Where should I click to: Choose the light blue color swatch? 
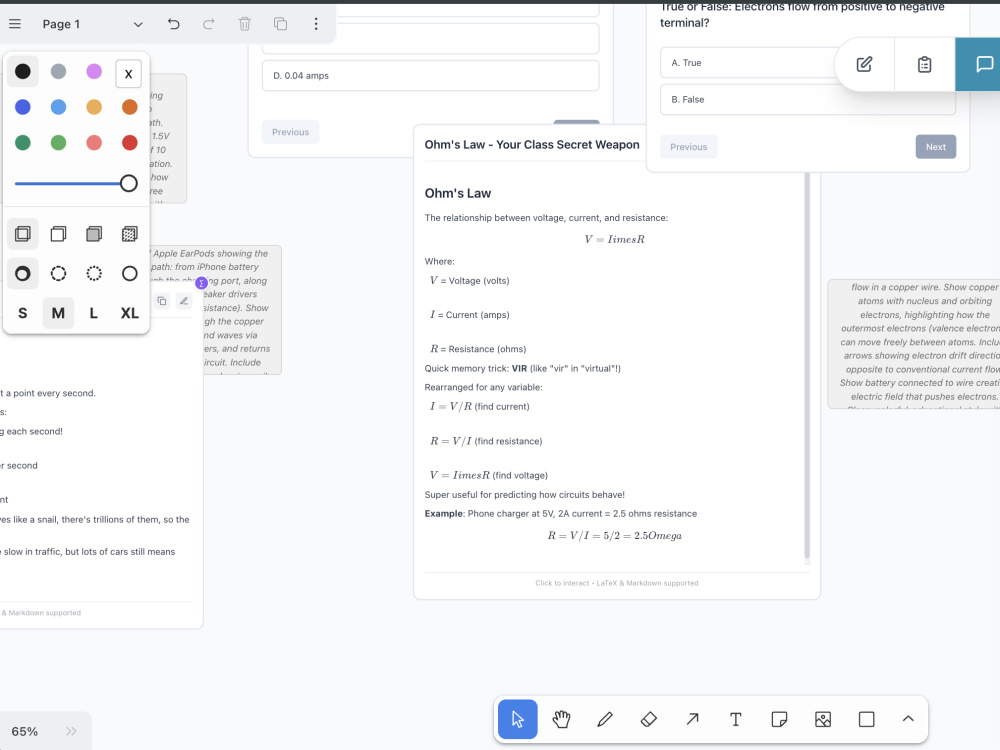(58, 107)
